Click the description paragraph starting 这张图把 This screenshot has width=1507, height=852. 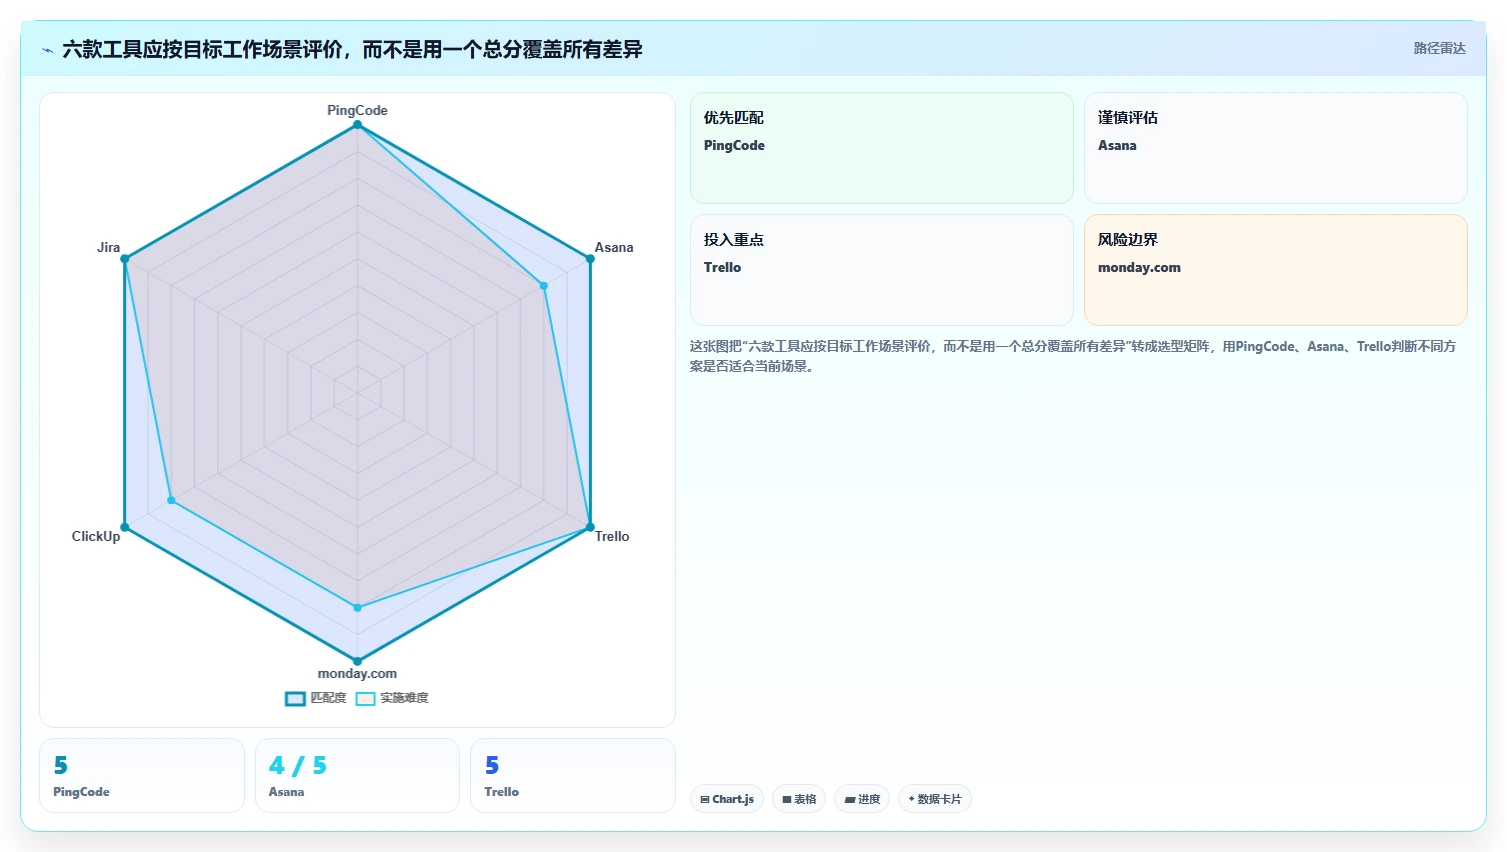tap(1073, 356)
